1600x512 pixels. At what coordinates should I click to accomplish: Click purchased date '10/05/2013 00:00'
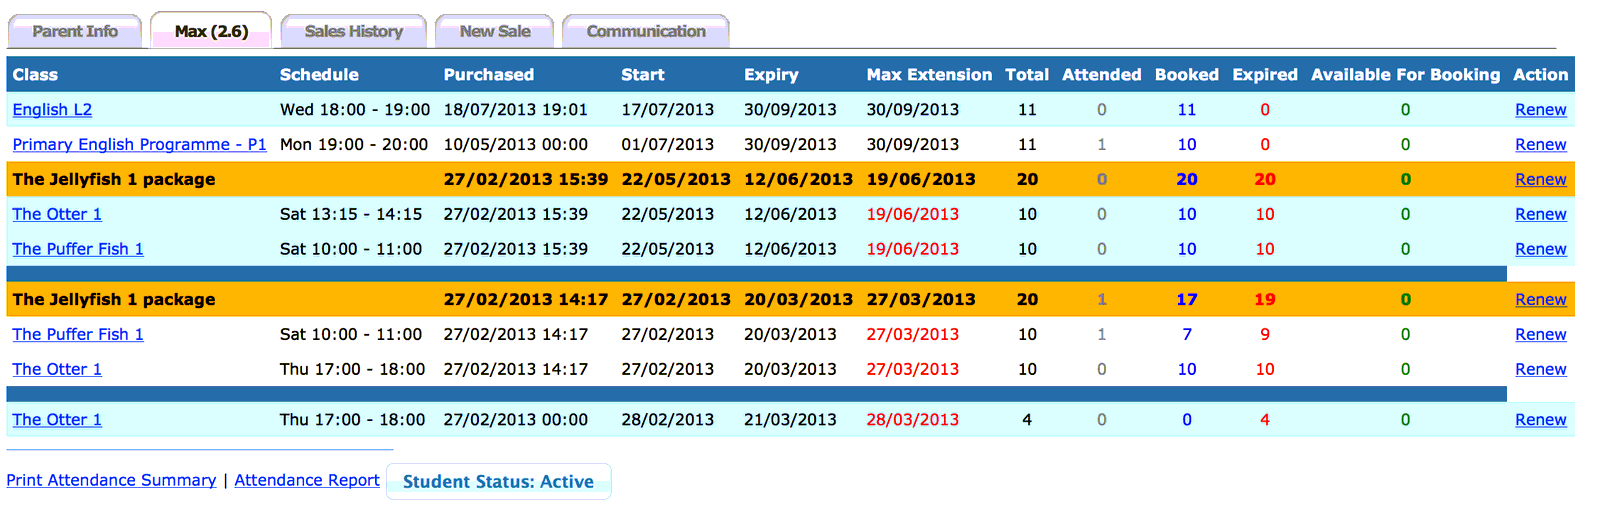(516, 144)
